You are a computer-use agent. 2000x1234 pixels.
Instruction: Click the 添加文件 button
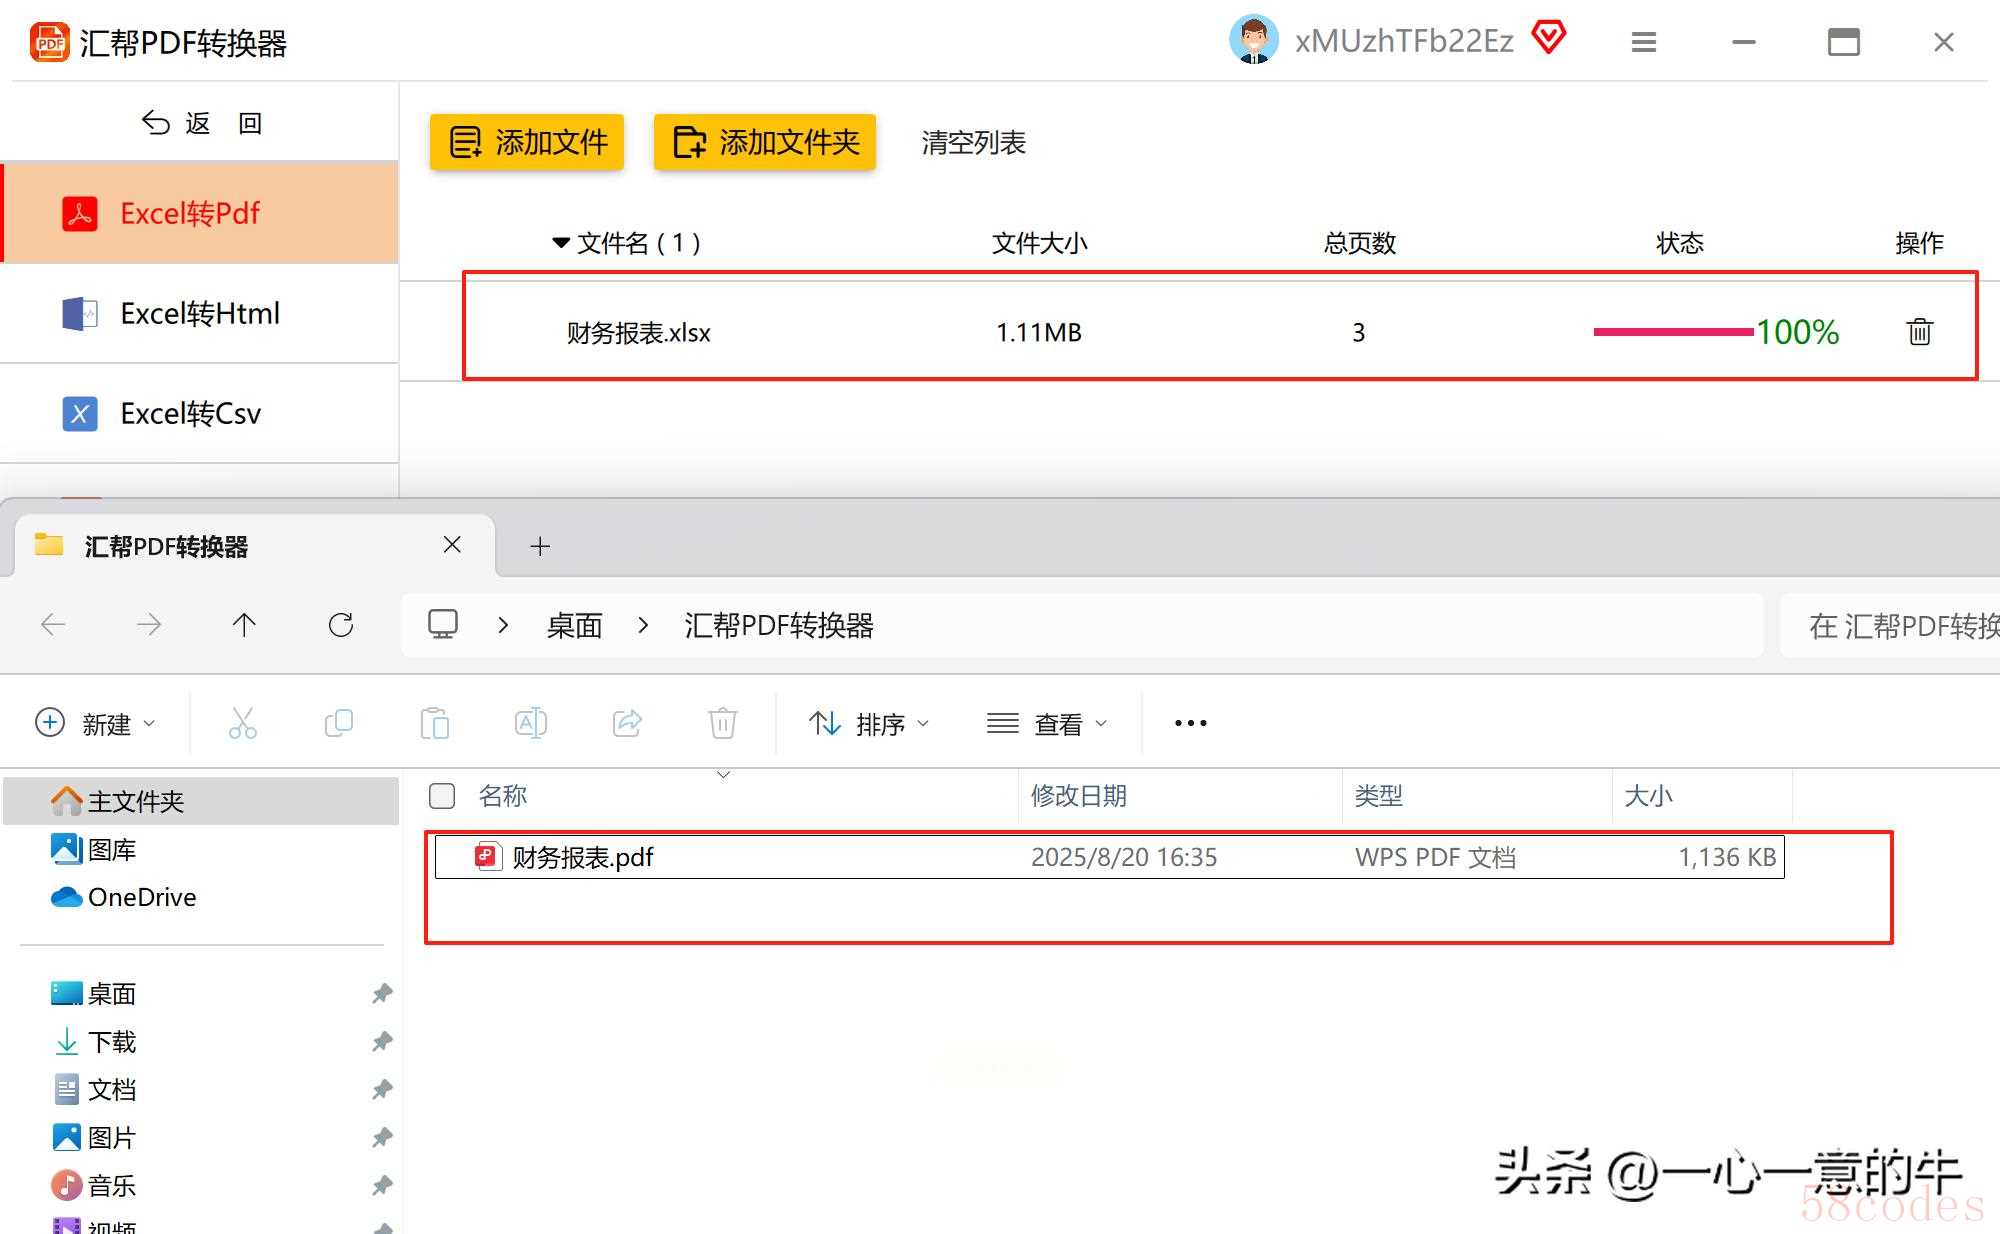pyautogui.click(x=527, y=142)
